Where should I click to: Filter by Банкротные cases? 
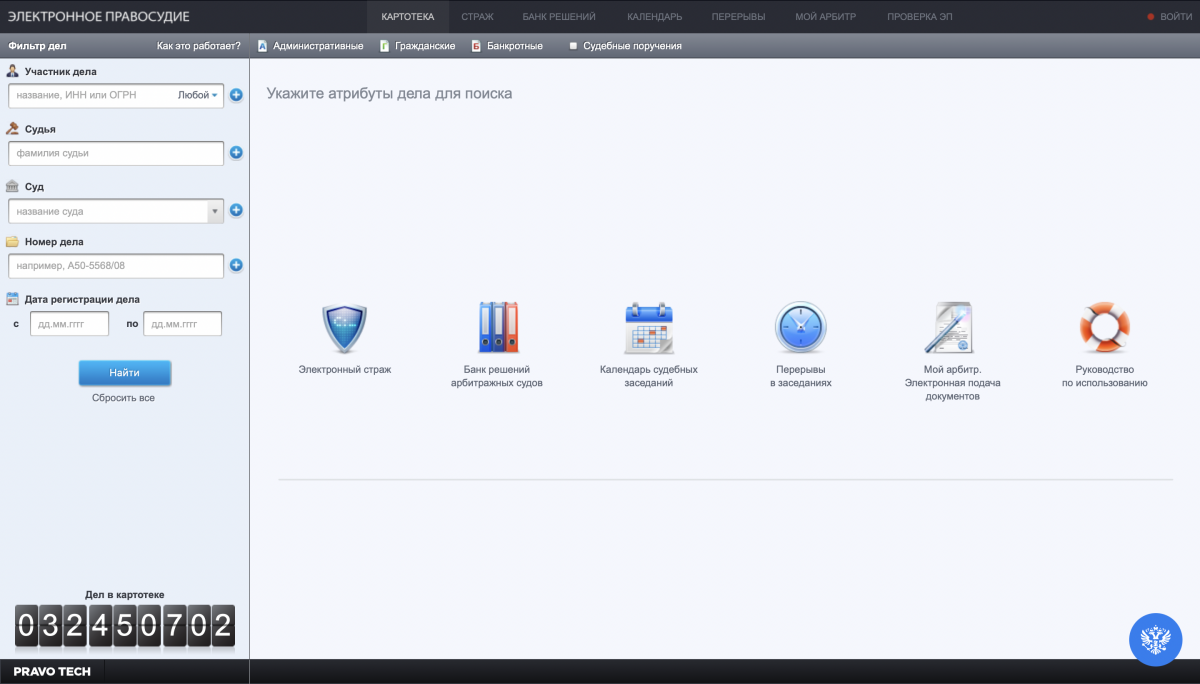pyautogui.click(x=507, y=46)
